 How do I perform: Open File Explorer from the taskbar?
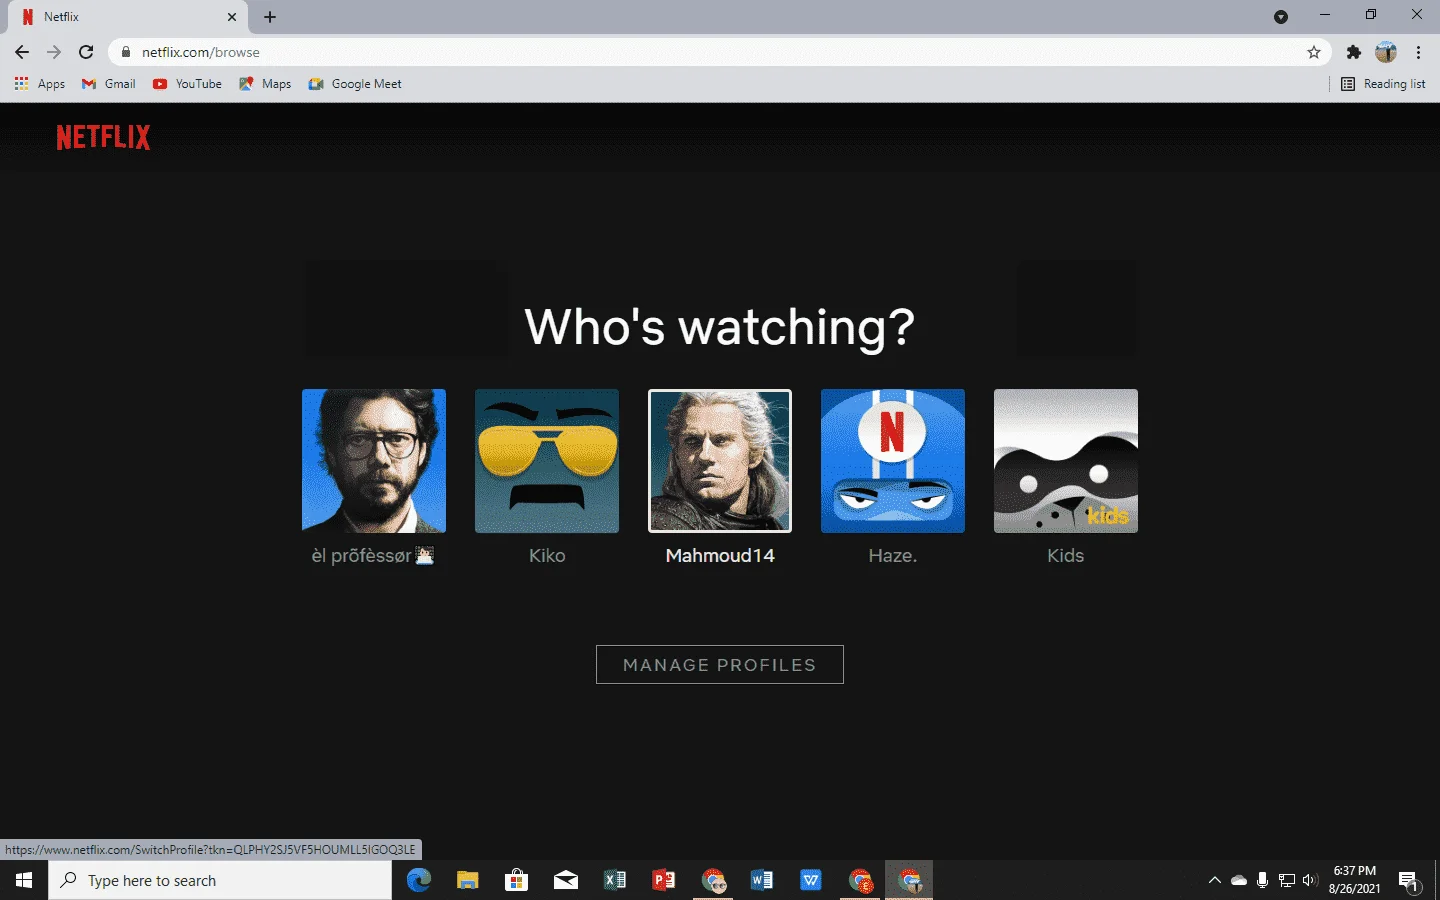coord(467,880)
